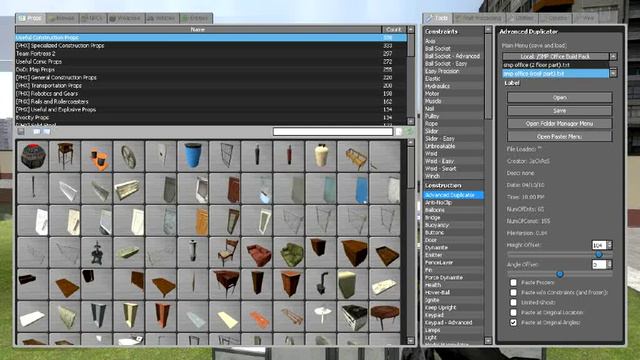Select the Winch tool
Viewport: 640px width, 360px height.
[x=453, y=176]
